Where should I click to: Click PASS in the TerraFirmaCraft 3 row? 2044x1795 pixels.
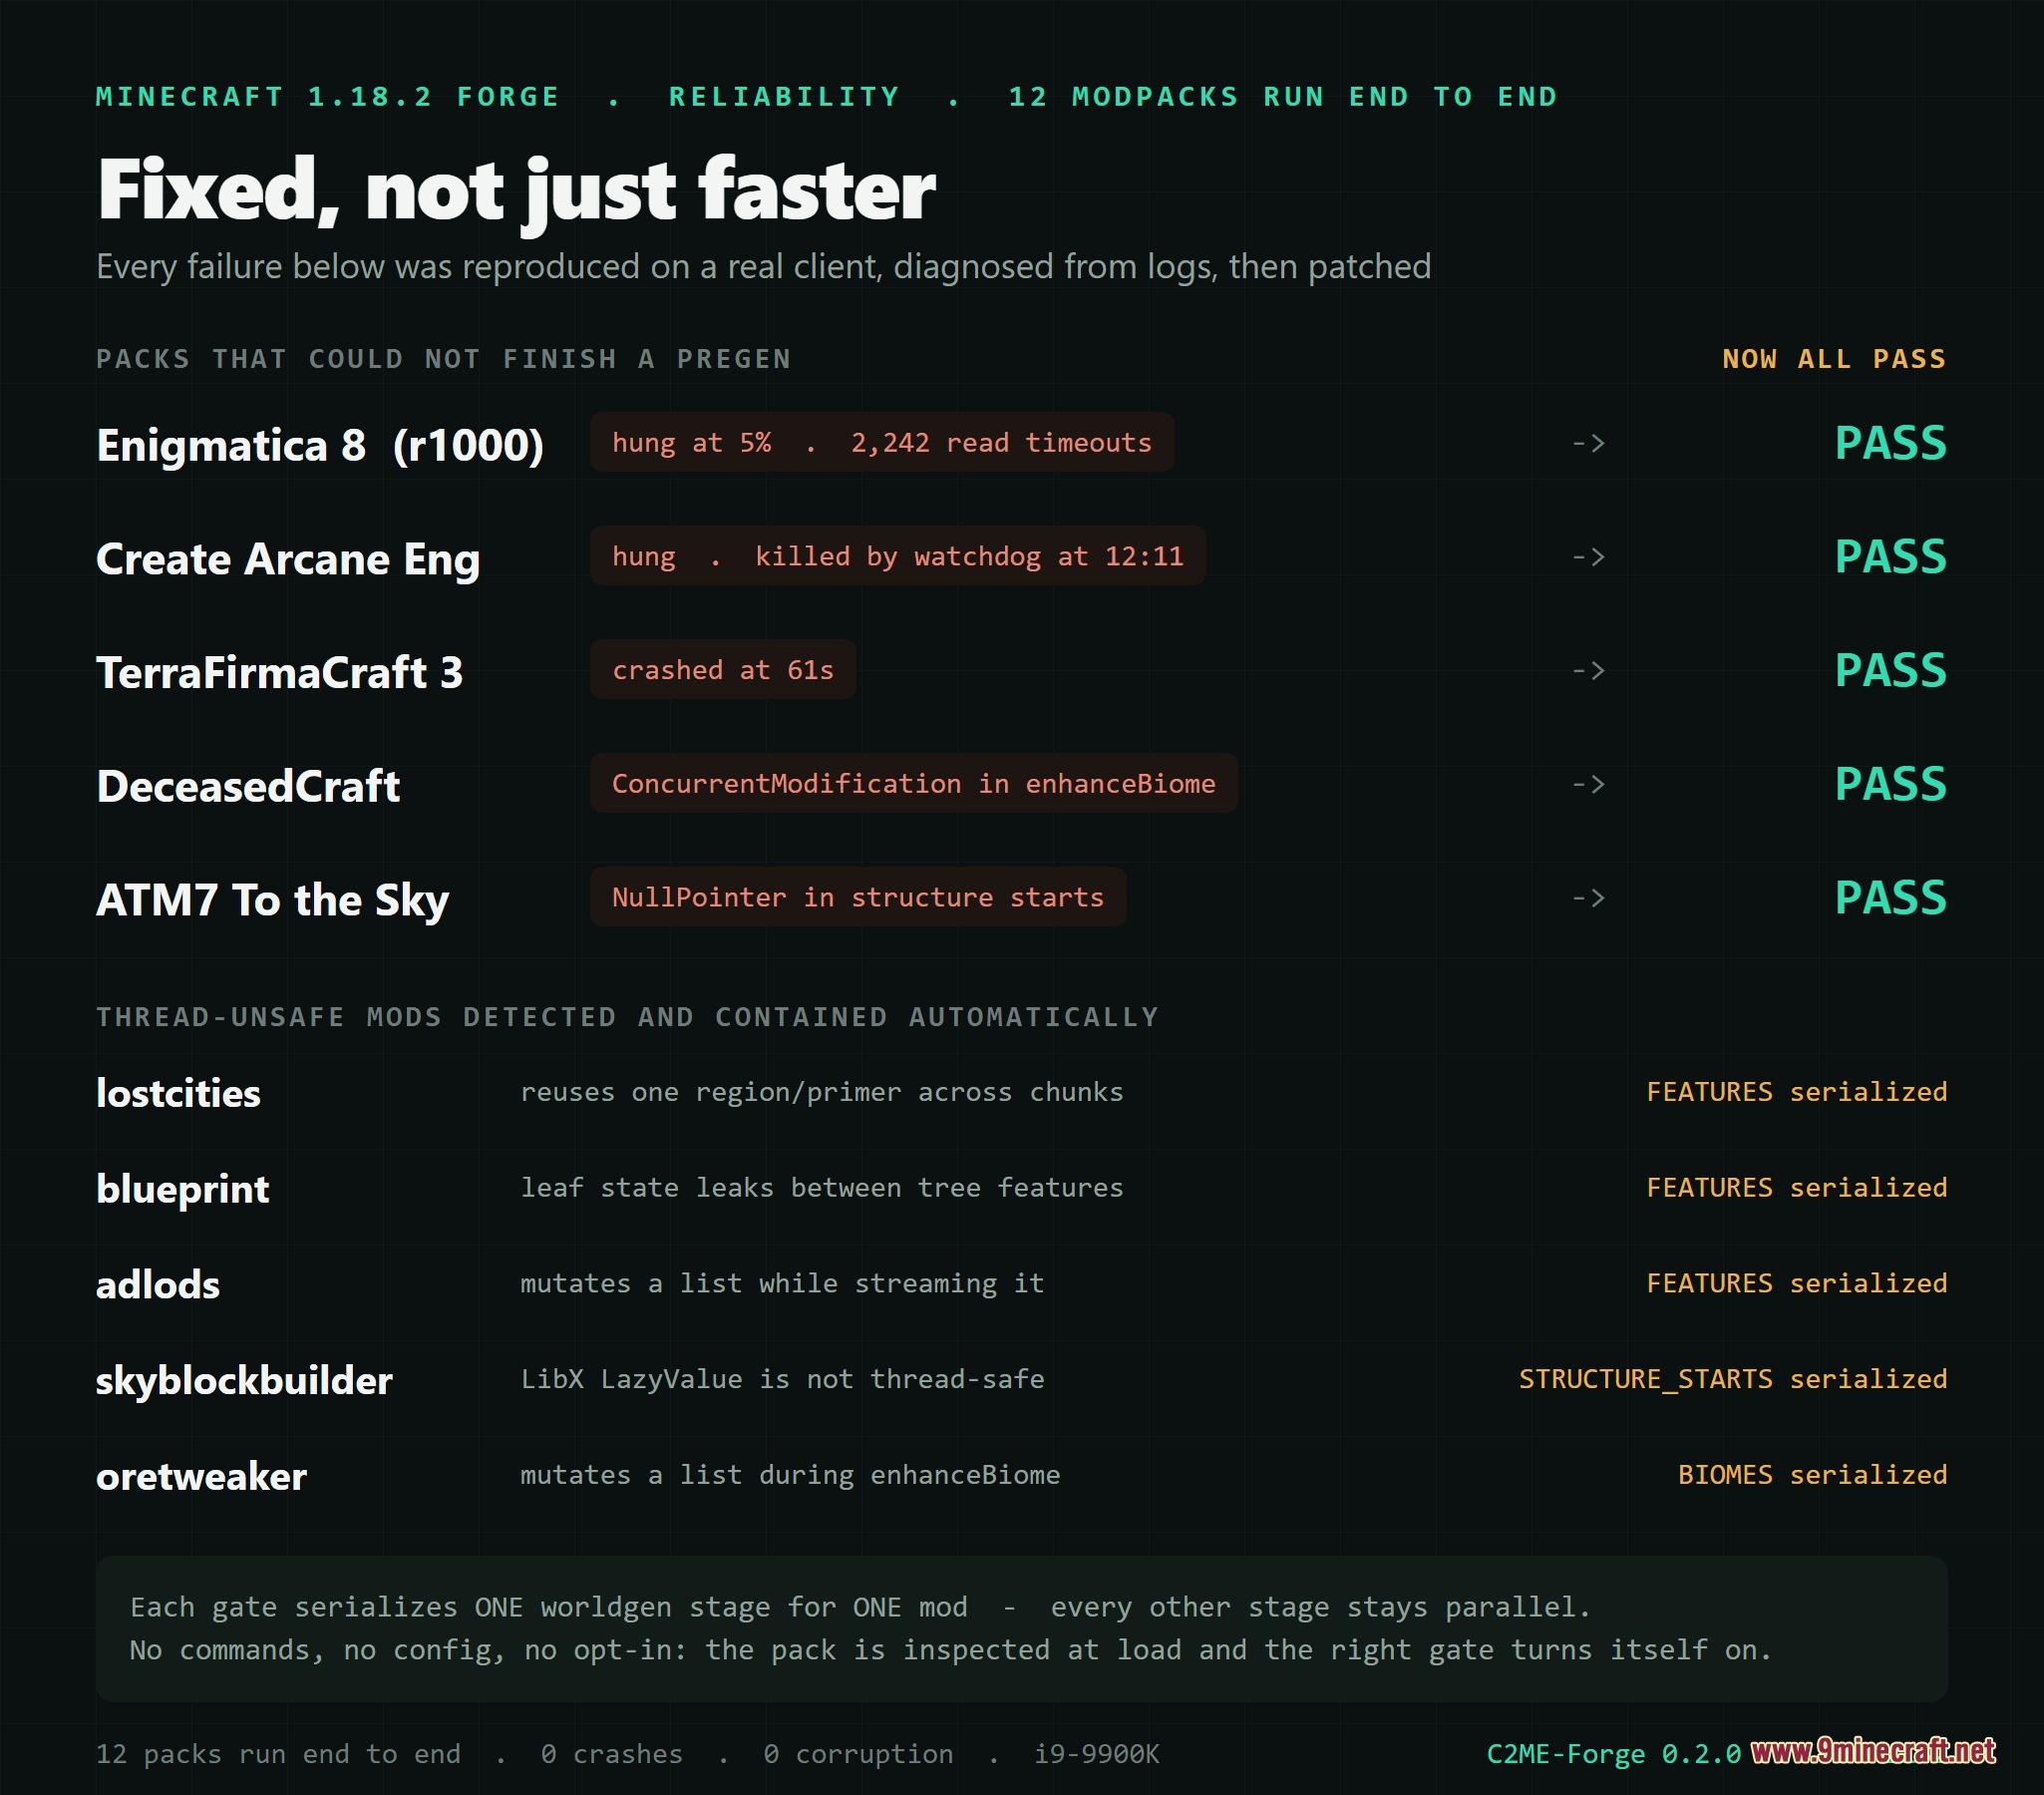(x=1891, y=671)
